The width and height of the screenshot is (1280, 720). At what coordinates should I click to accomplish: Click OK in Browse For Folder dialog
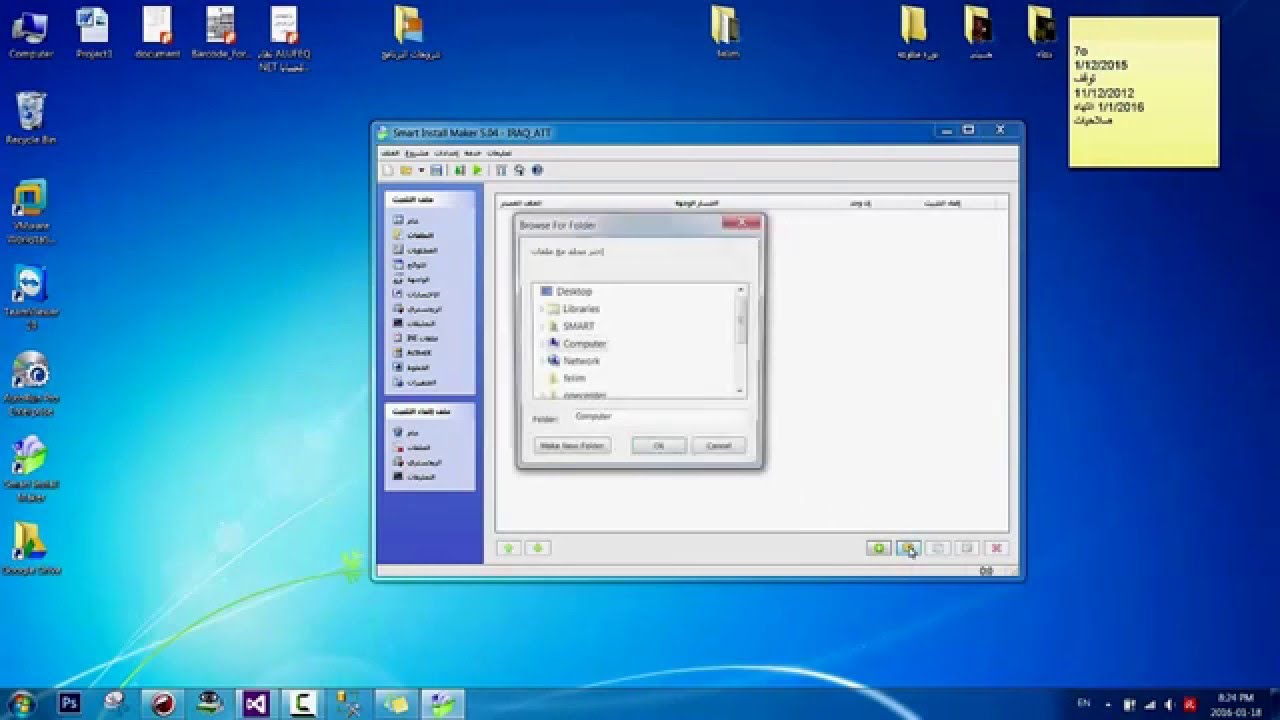[x=659, y=445]
